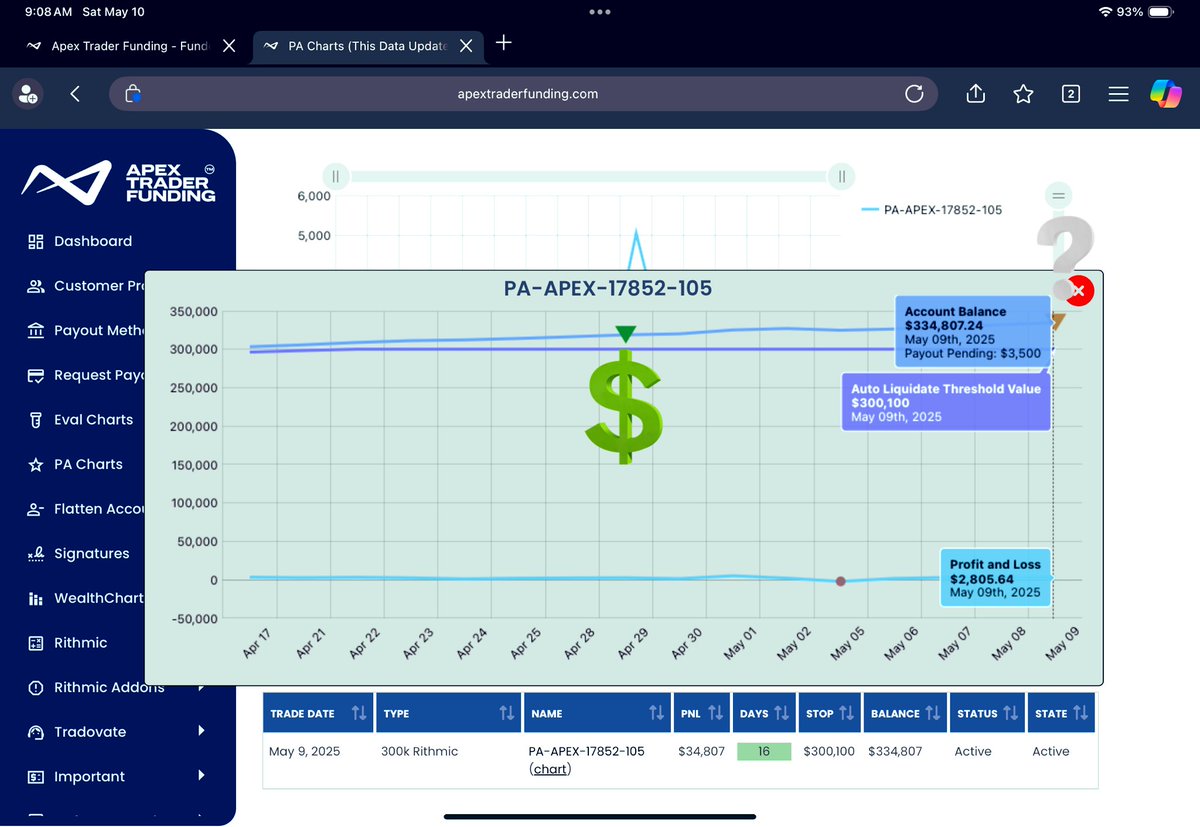
Task: Open the Copilot icon in toolbar
Action: [x=1165, y=94]
